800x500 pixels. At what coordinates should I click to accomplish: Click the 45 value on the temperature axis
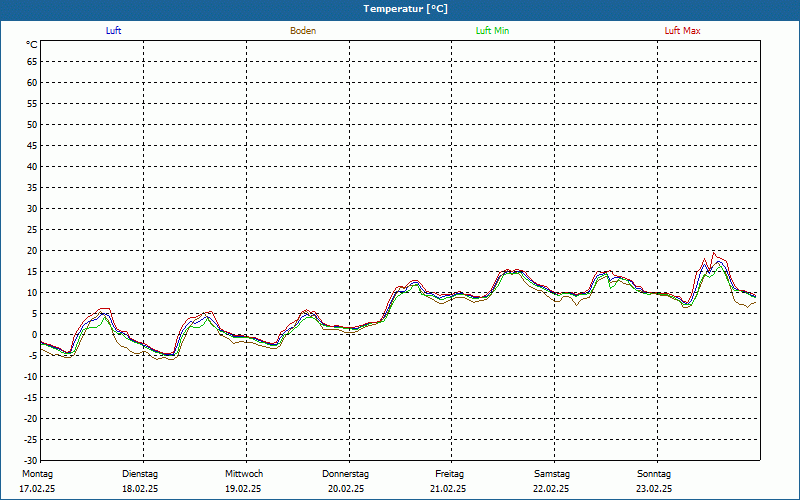(x=32, y=145)
